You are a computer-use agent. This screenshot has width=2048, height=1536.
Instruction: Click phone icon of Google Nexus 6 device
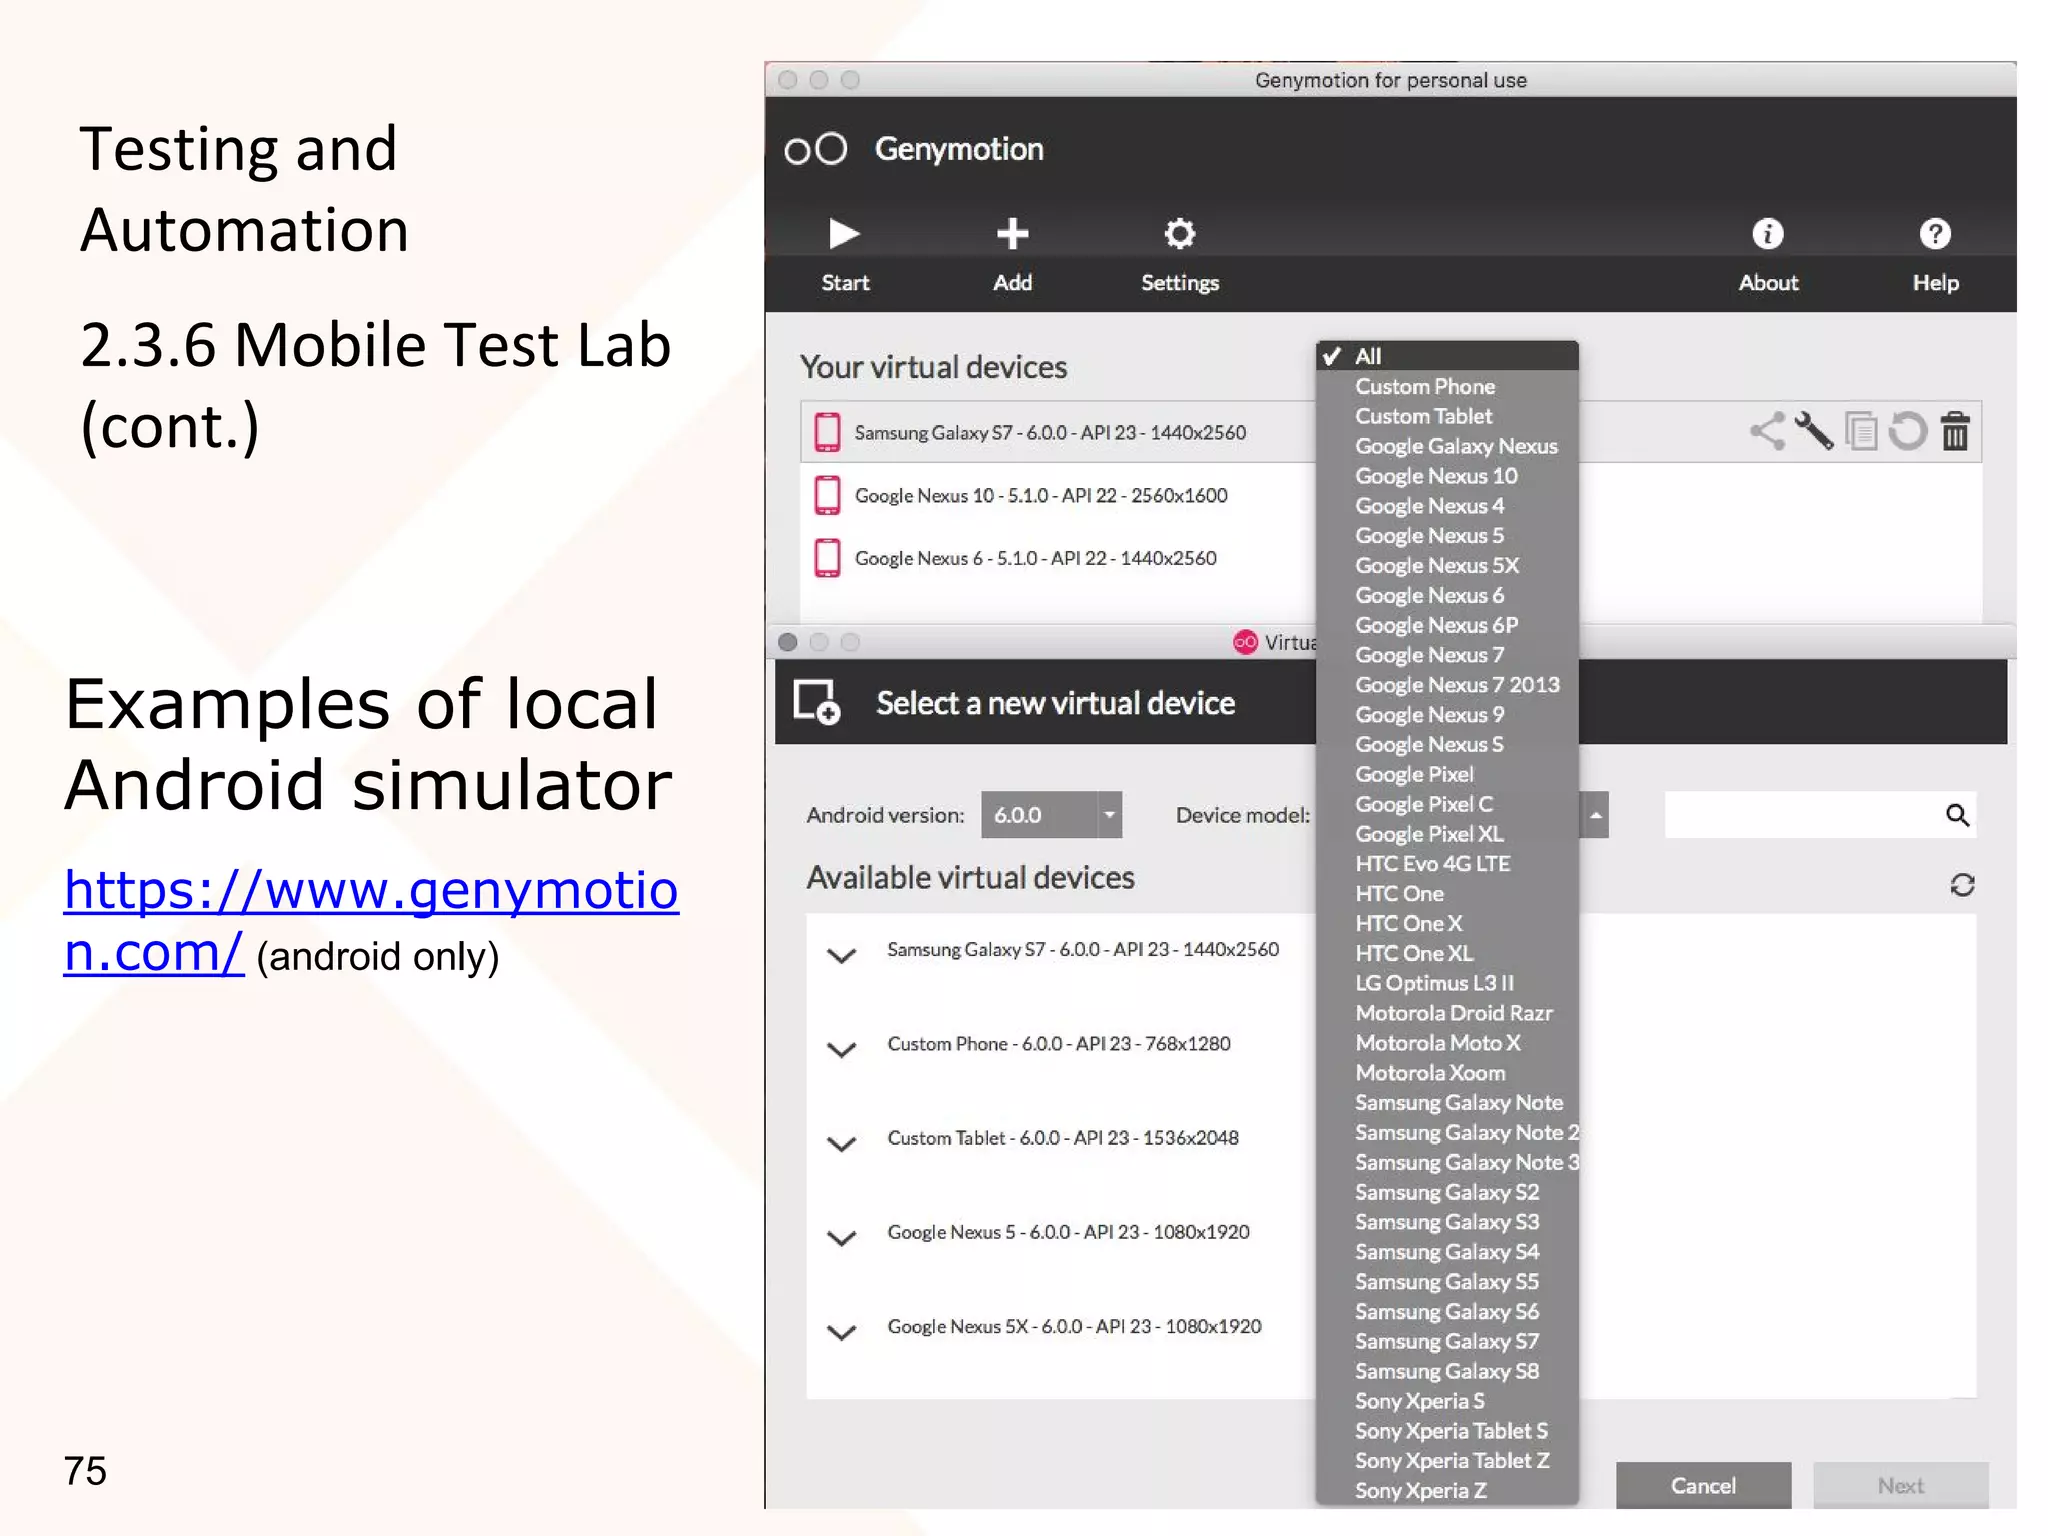827,558
